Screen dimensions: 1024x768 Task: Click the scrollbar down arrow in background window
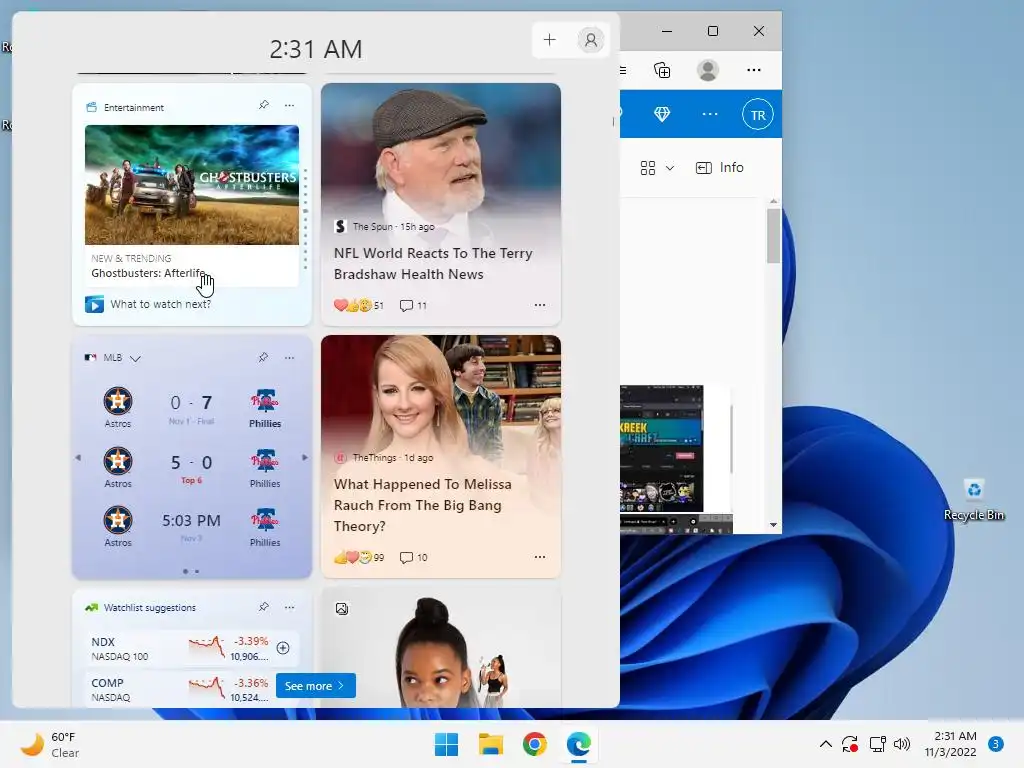pos(773,524)
